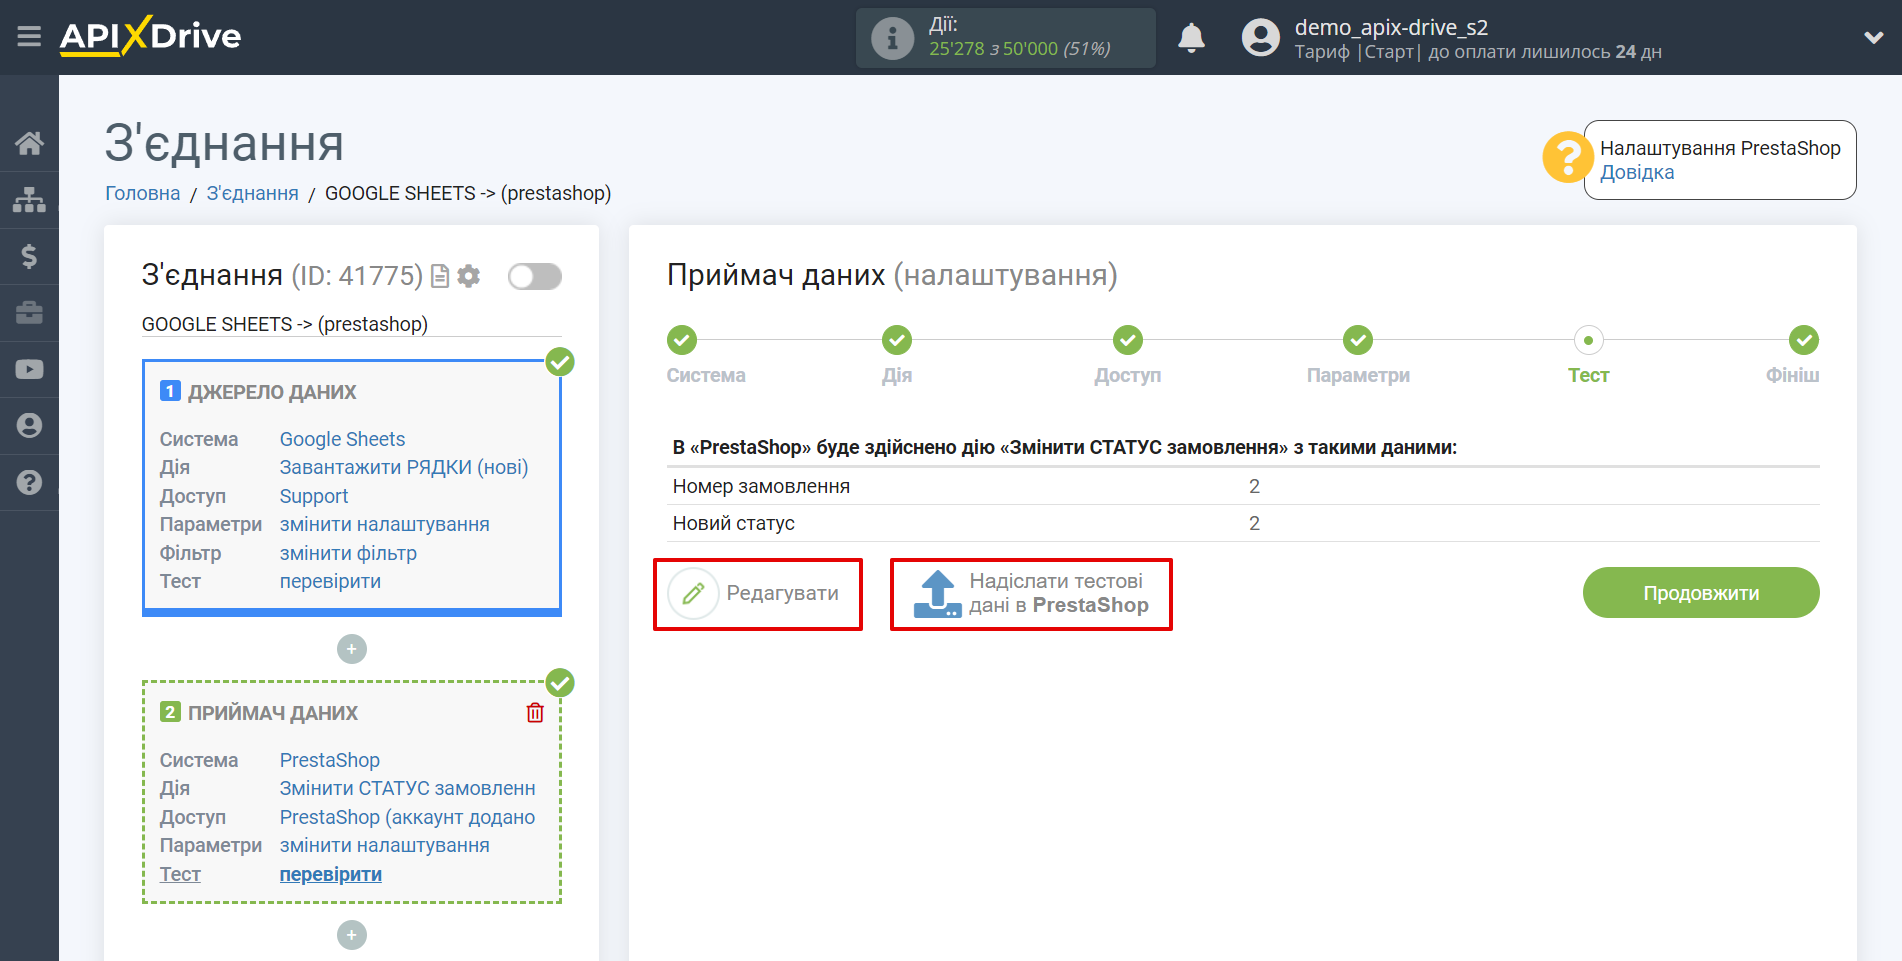Click the yellow help question mark icon
Image resolution: width=1902 pixels, height=961 pixels.
click(x=1567, y=158)
